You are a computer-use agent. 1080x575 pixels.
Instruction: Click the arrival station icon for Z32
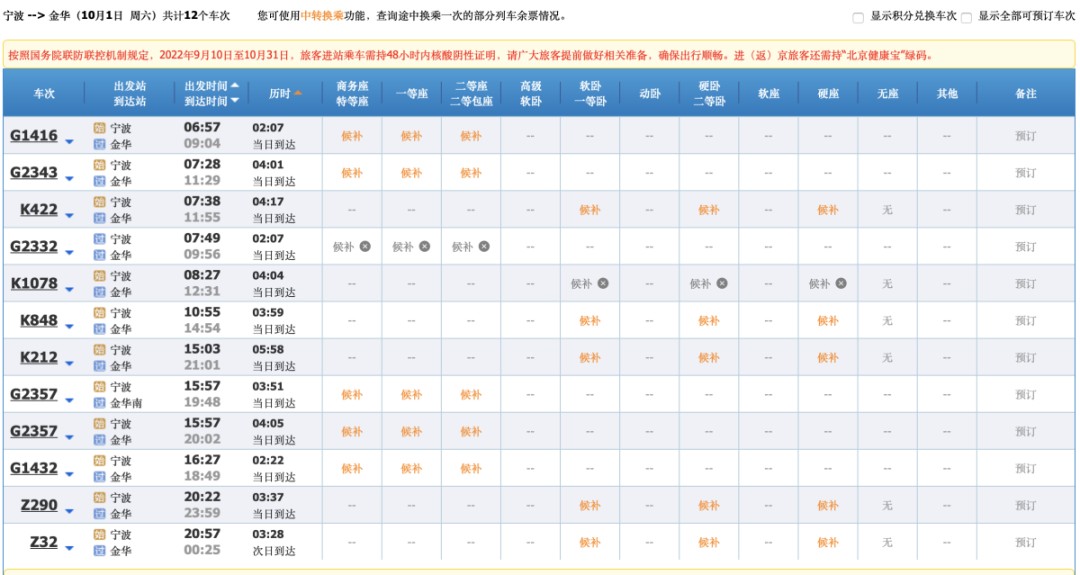(99, 551)
